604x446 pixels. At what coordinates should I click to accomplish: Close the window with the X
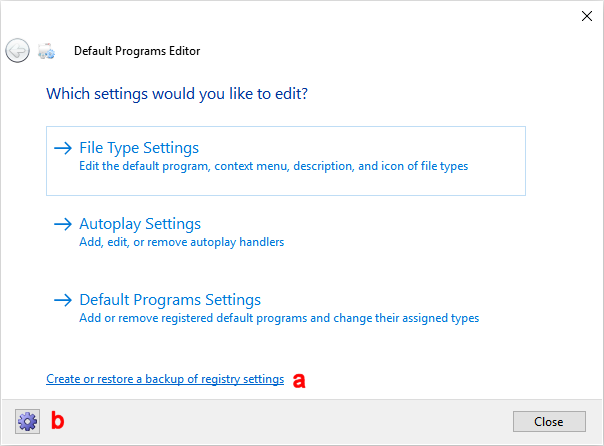coord(585,16)
